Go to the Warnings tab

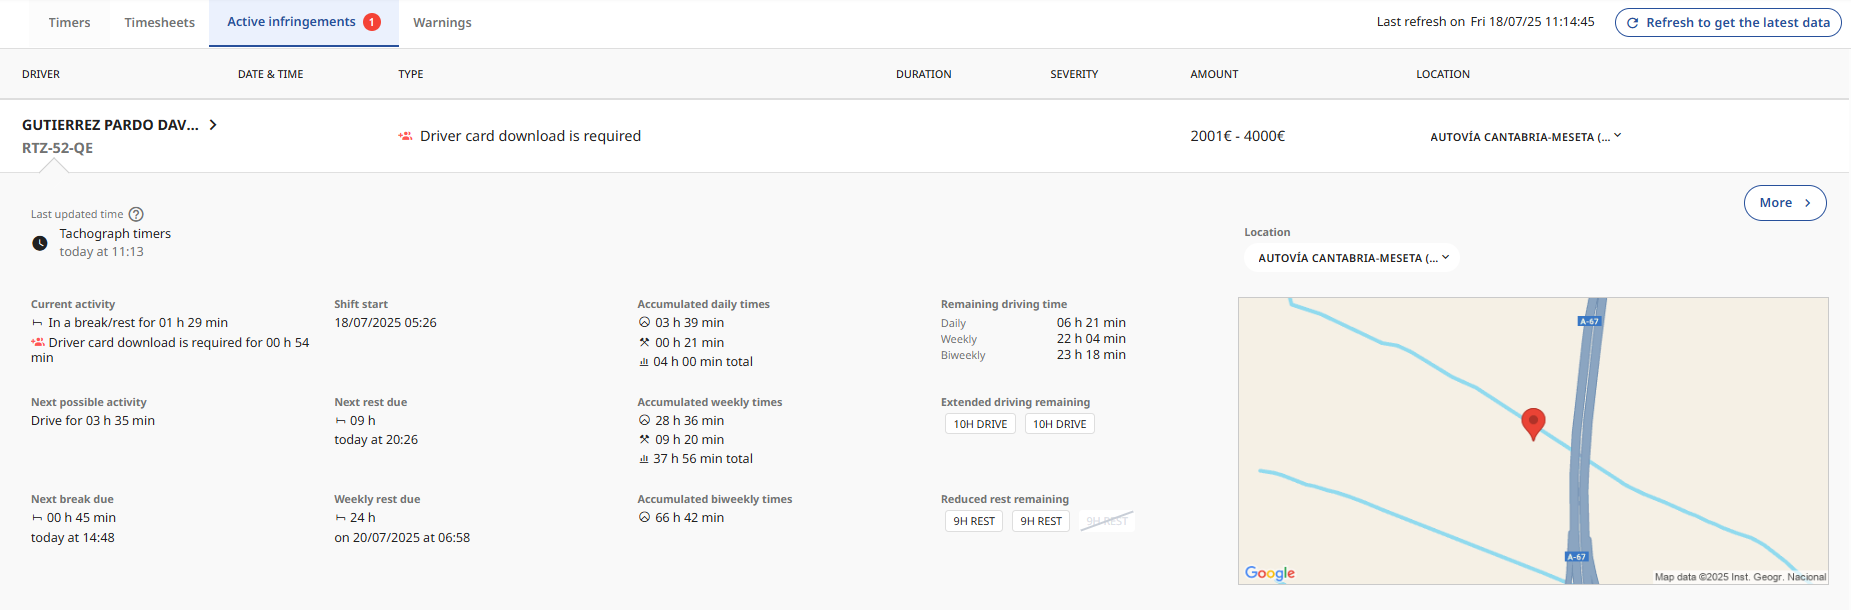pyautogui.click(x=442, y=23)
